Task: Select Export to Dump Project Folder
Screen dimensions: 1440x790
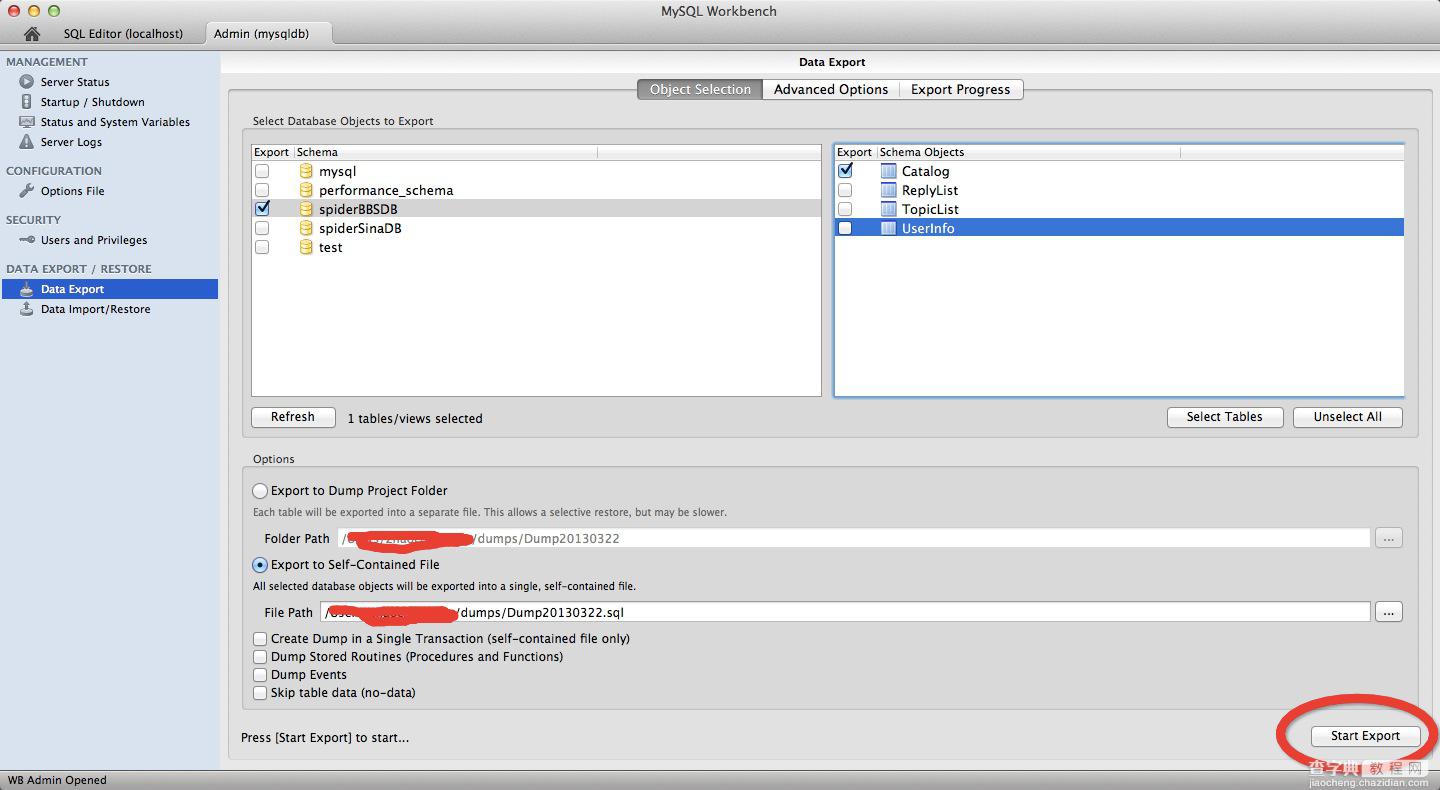Action: (x=260, y=491)
